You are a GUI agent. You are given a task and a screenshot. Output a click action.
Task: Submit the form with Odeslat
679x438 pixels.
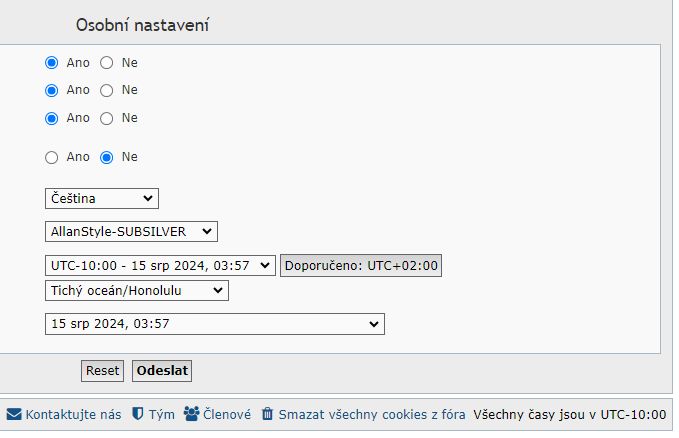coord(161,370)
